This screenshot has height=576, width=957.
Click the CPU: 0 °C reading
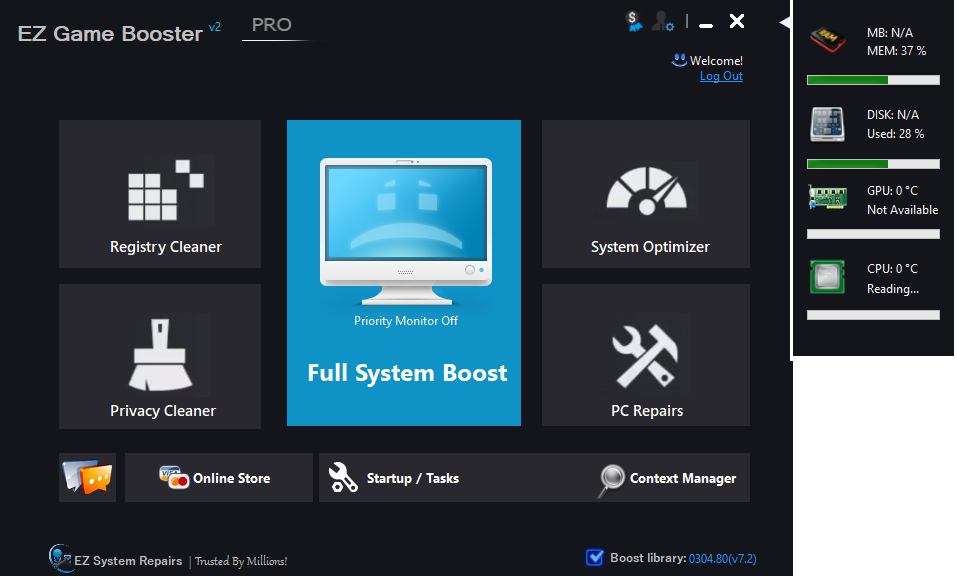point(892,268)
